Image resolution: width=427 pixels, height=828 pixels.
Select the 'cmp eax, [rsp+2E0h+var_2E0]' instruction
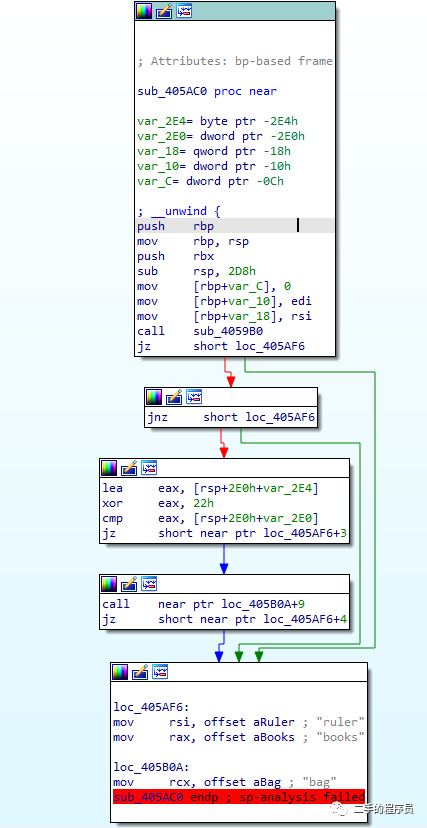[x=211, y=518]
